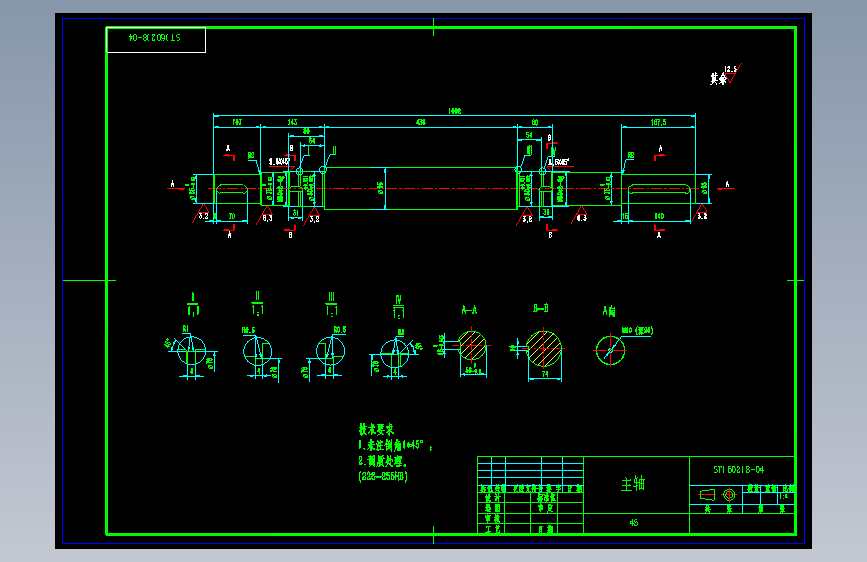Click the ø95 diameter dimension at the shaft middle
The width and height of the screenshot is (867, 562).
pyautogui.click(x=380, y=188)
